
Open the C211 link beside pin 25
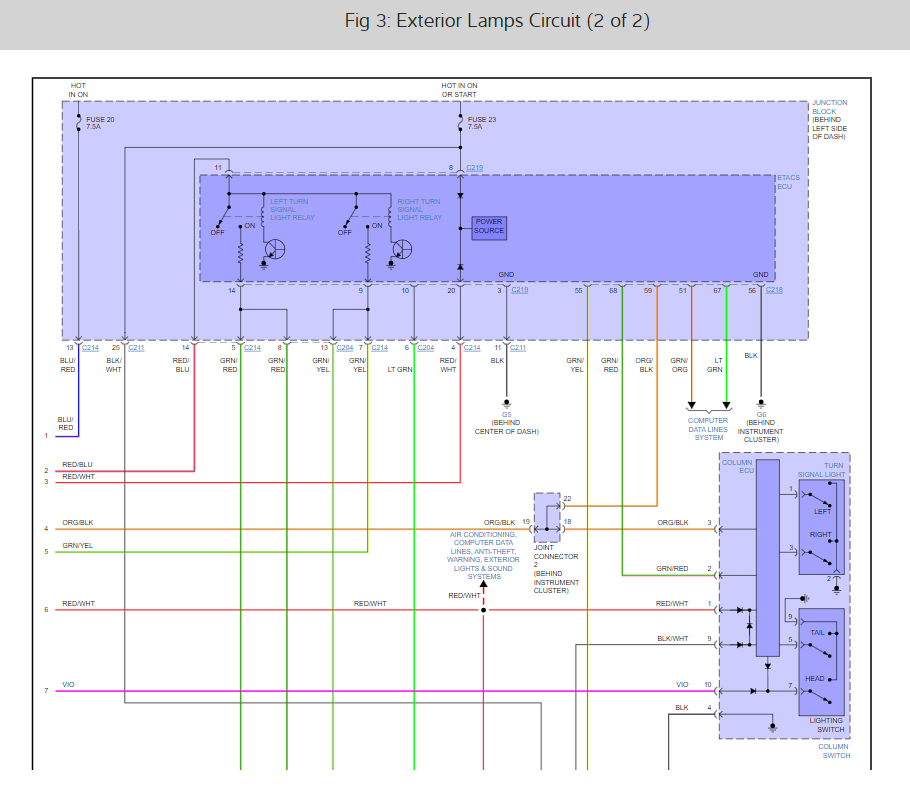(x=136, y=347)
